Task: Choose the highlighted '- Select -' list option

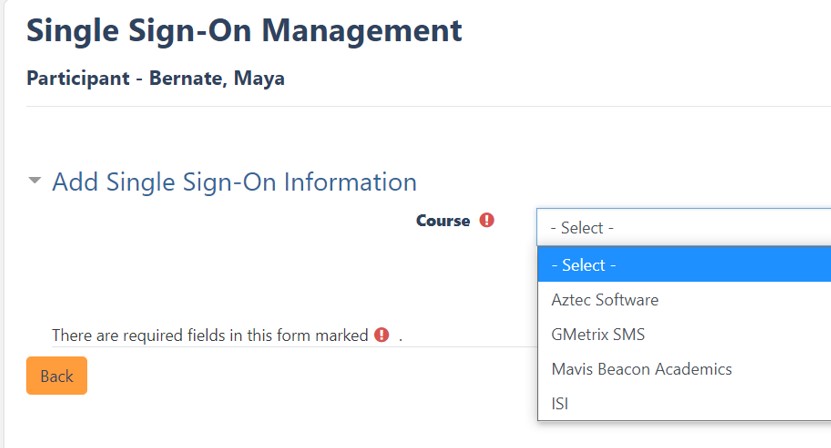Action: click(x=683, y=265)
